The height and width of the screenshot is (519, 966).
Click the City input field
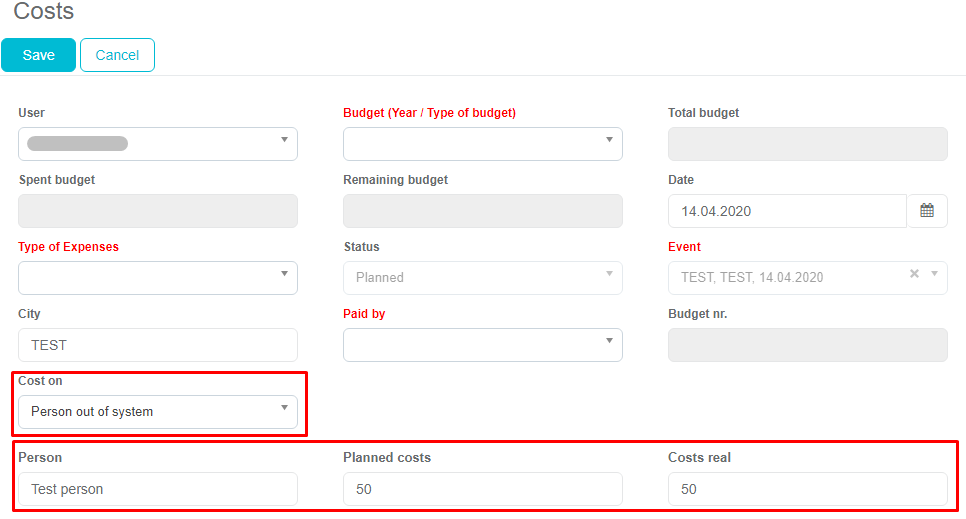tap(157, 345)
